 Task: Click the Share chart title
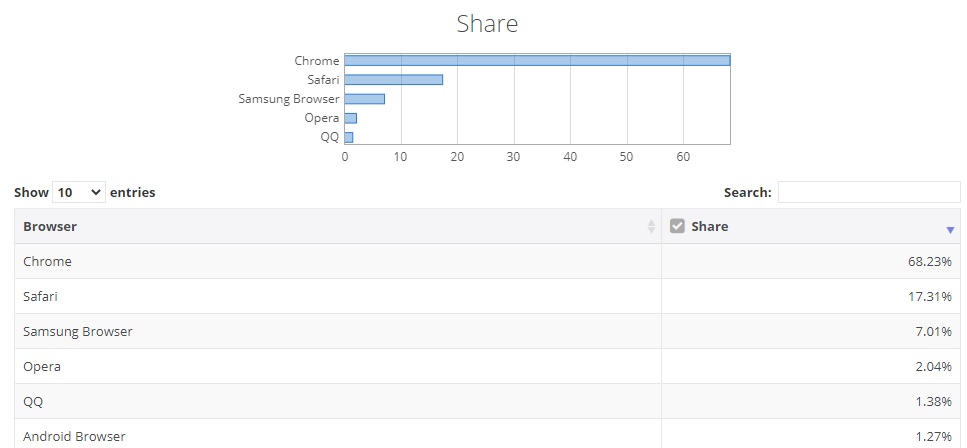pyautogui.click(x=487, y=24)
